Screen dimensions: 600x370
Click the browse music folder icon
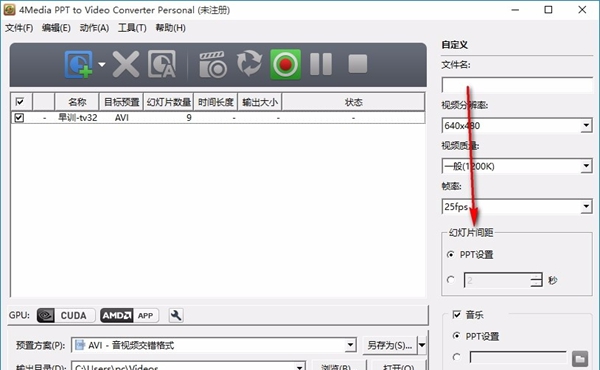pyautogui.click(x=580, y=359)
